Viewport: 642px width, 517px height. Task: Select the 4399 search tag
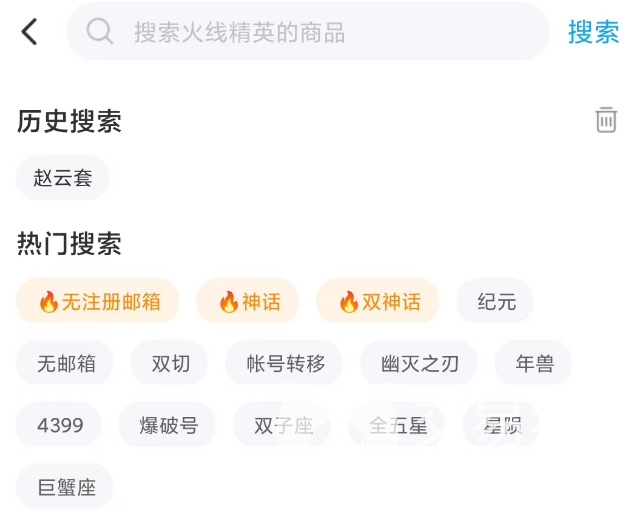(60, 426)
